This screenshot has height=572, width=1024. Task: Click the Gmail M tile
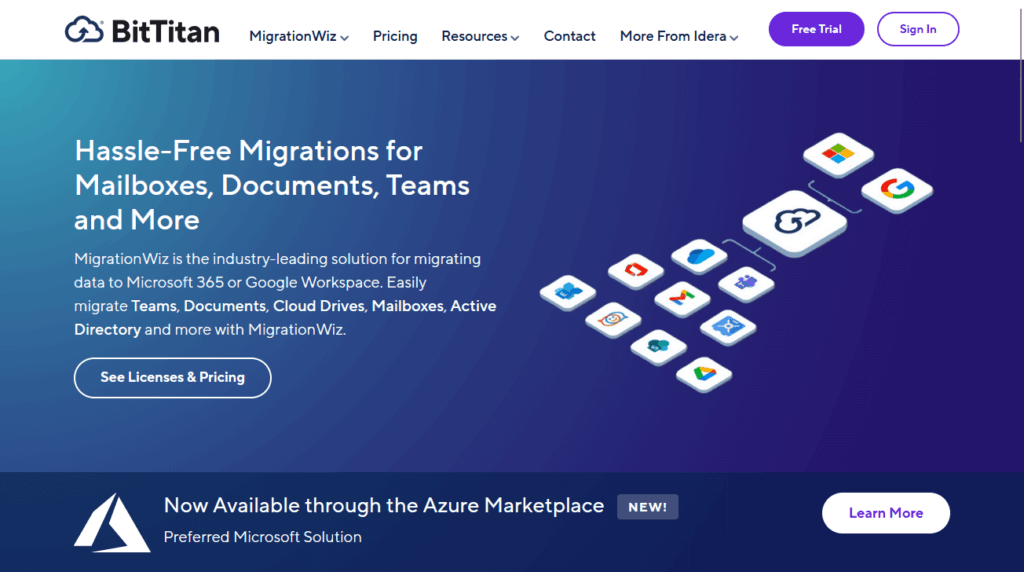[x=682, y=298]
